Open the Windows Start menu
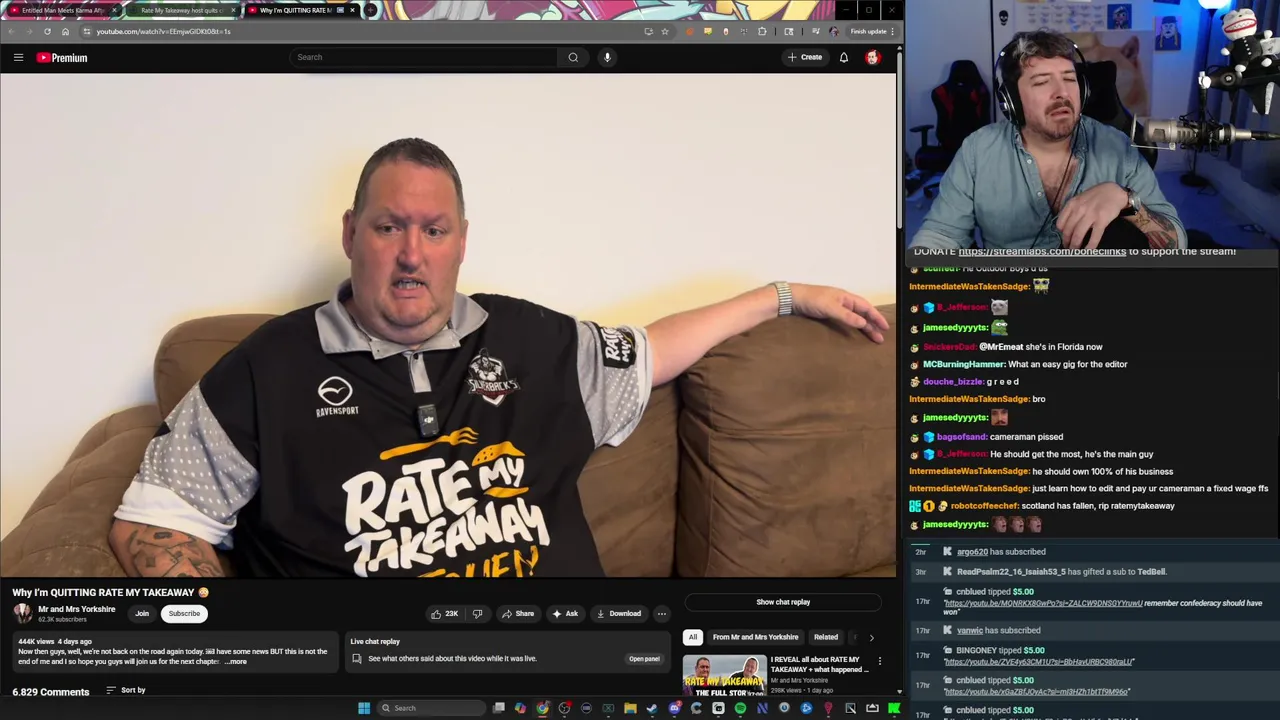The height and width of the screenshot is (720, 1280). tap(364, 708)
